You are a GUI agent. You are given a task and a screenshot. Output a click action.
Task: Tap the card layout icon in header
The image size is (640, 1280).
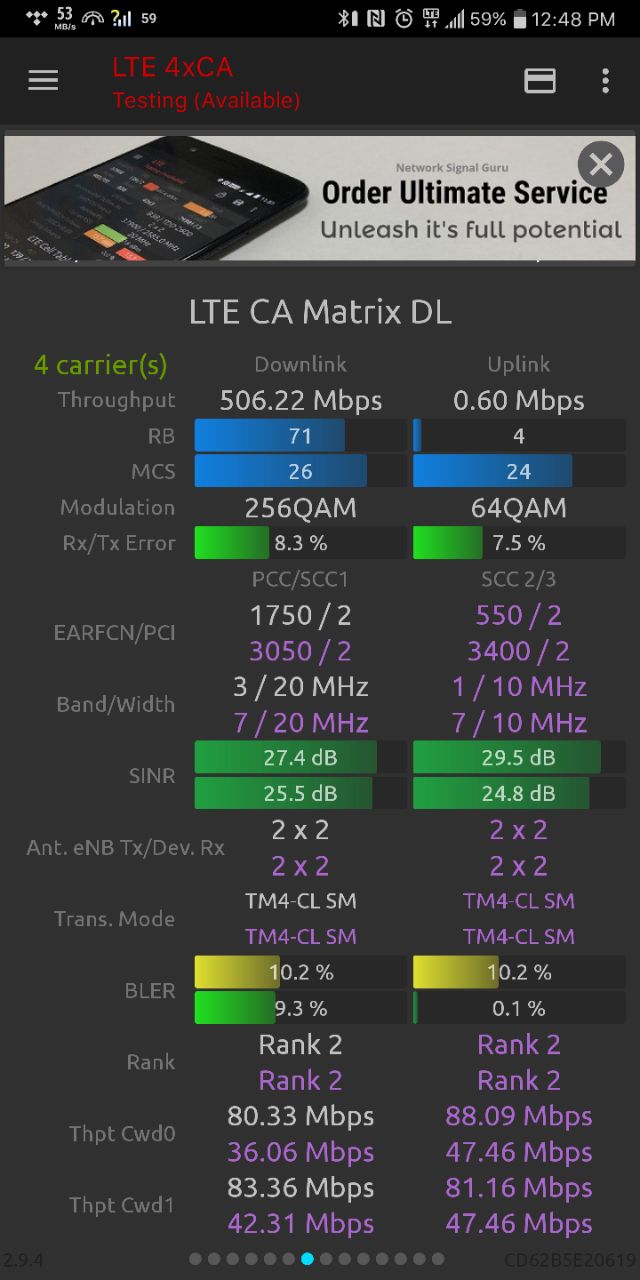pos(540,81)
